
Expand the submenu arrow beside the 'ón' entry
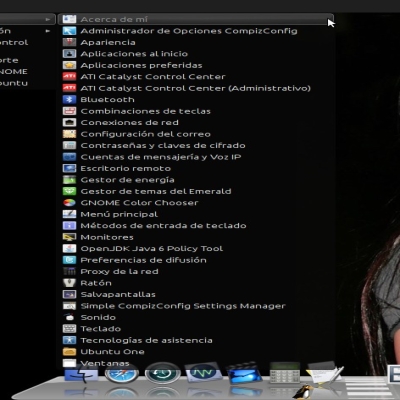(x=48, y=31)
